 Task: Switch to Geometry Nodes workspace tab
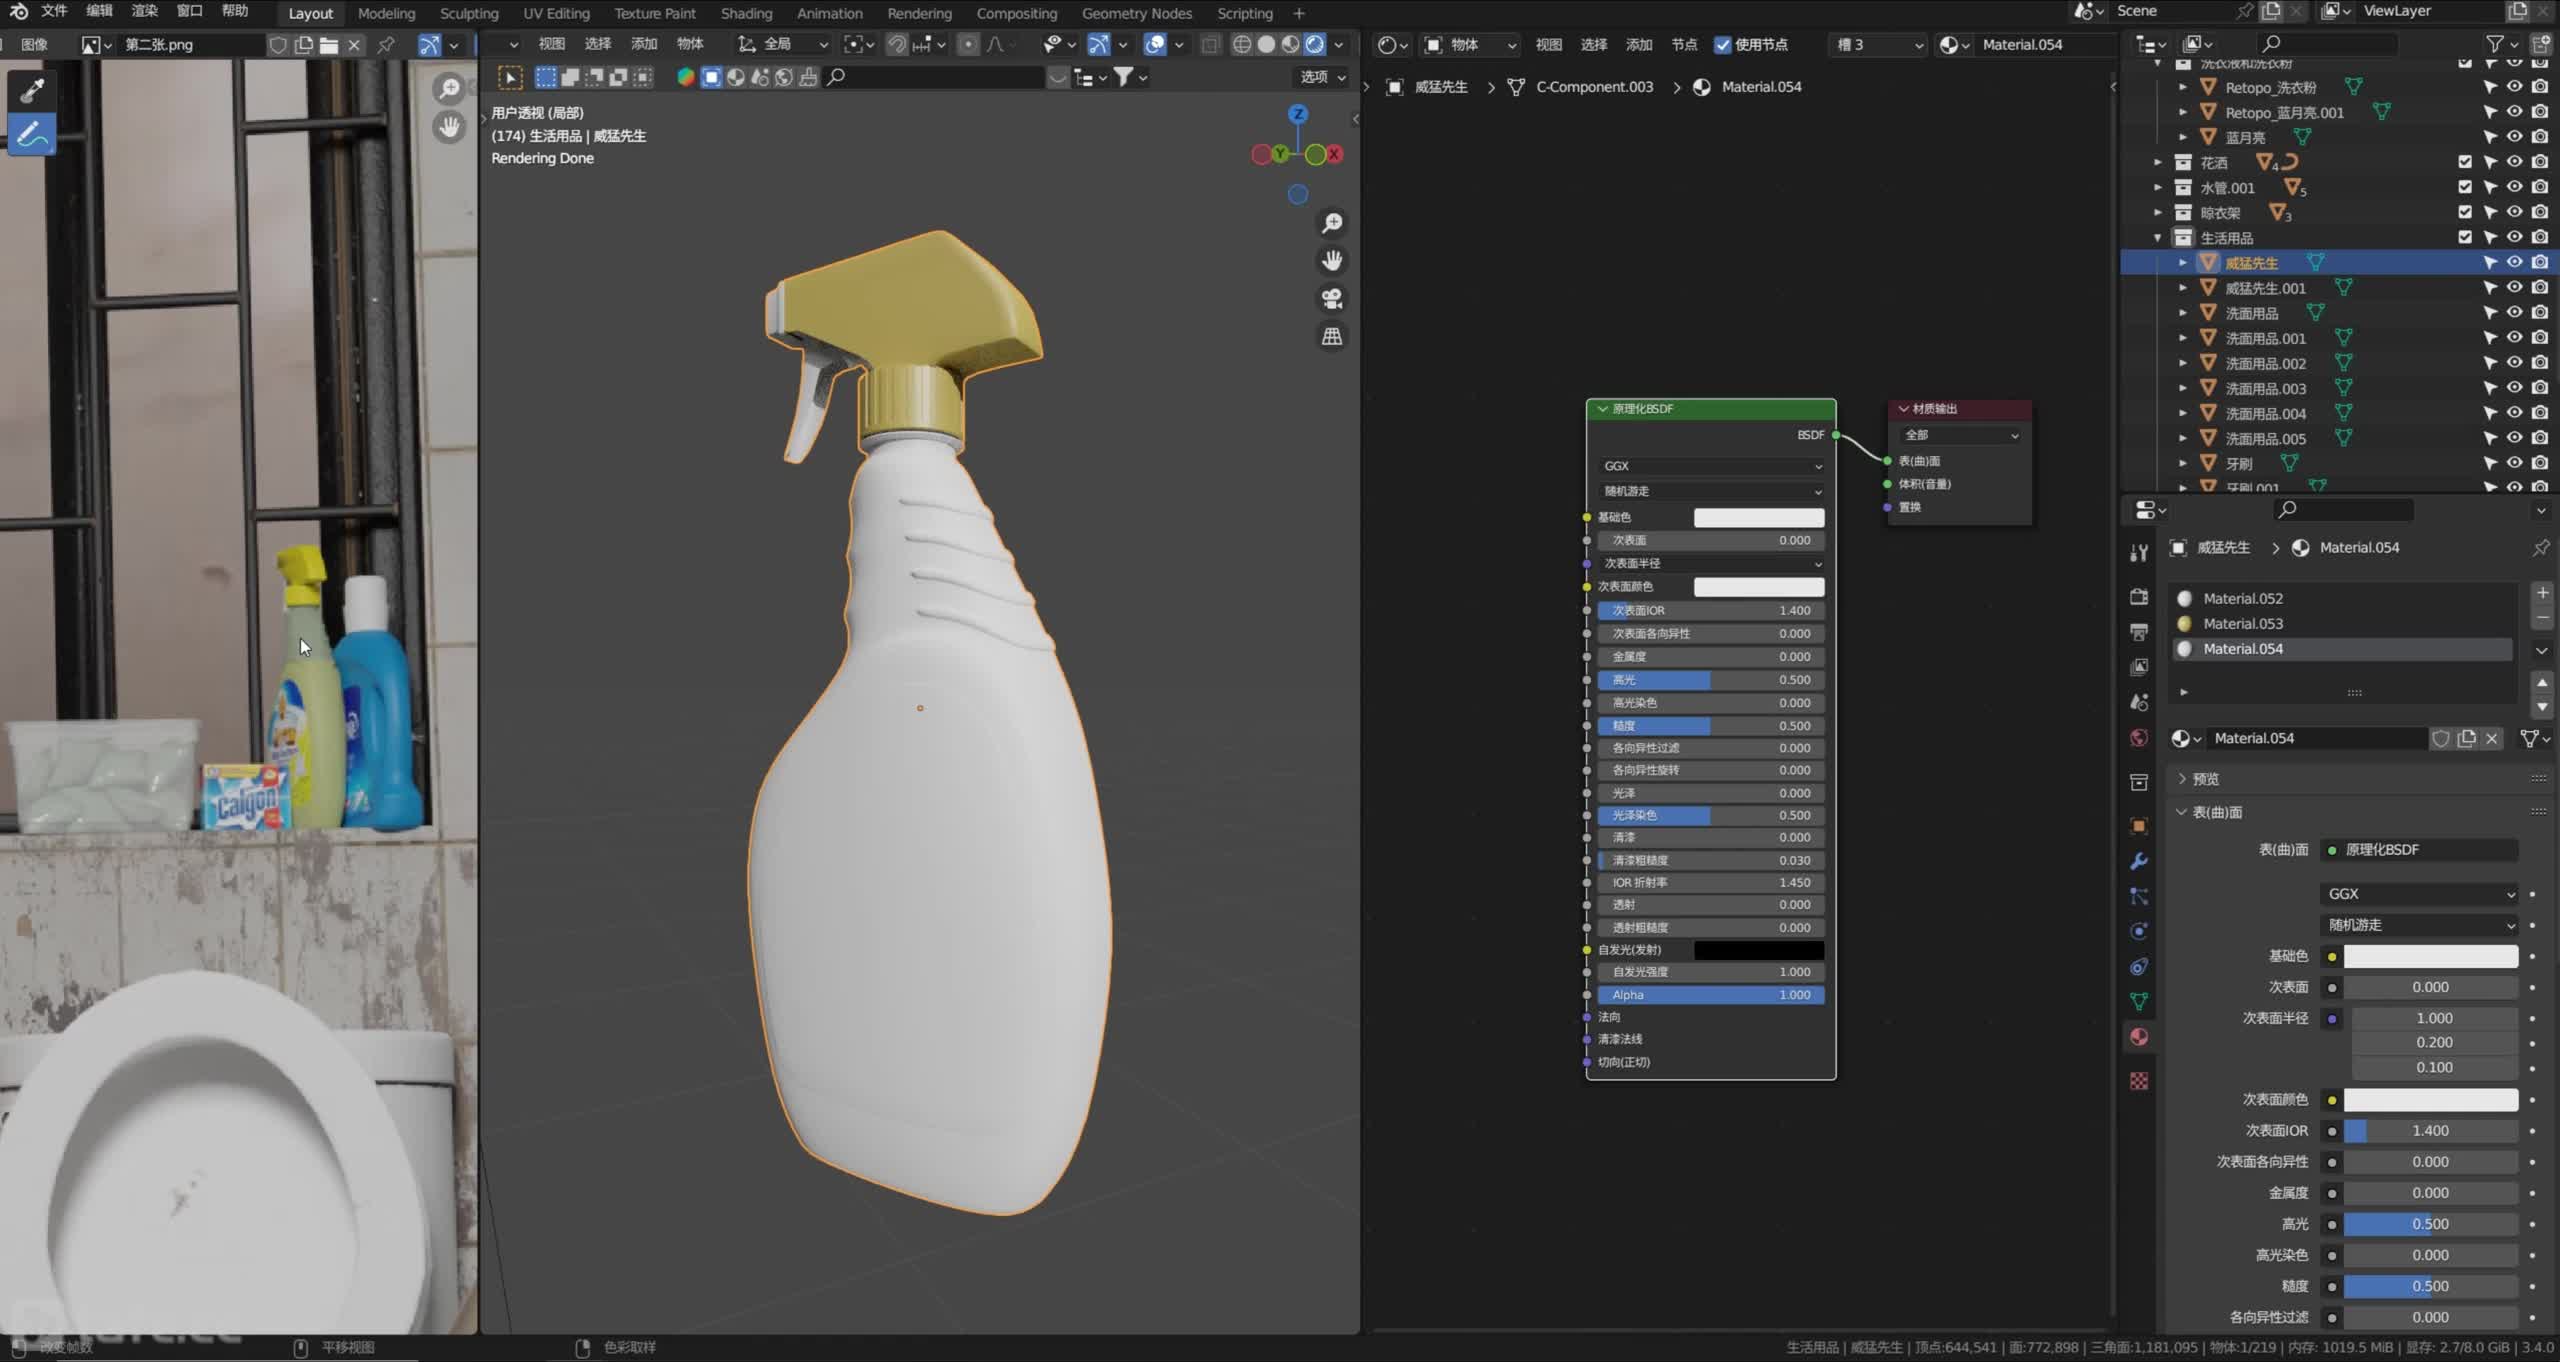(1136, 13)
